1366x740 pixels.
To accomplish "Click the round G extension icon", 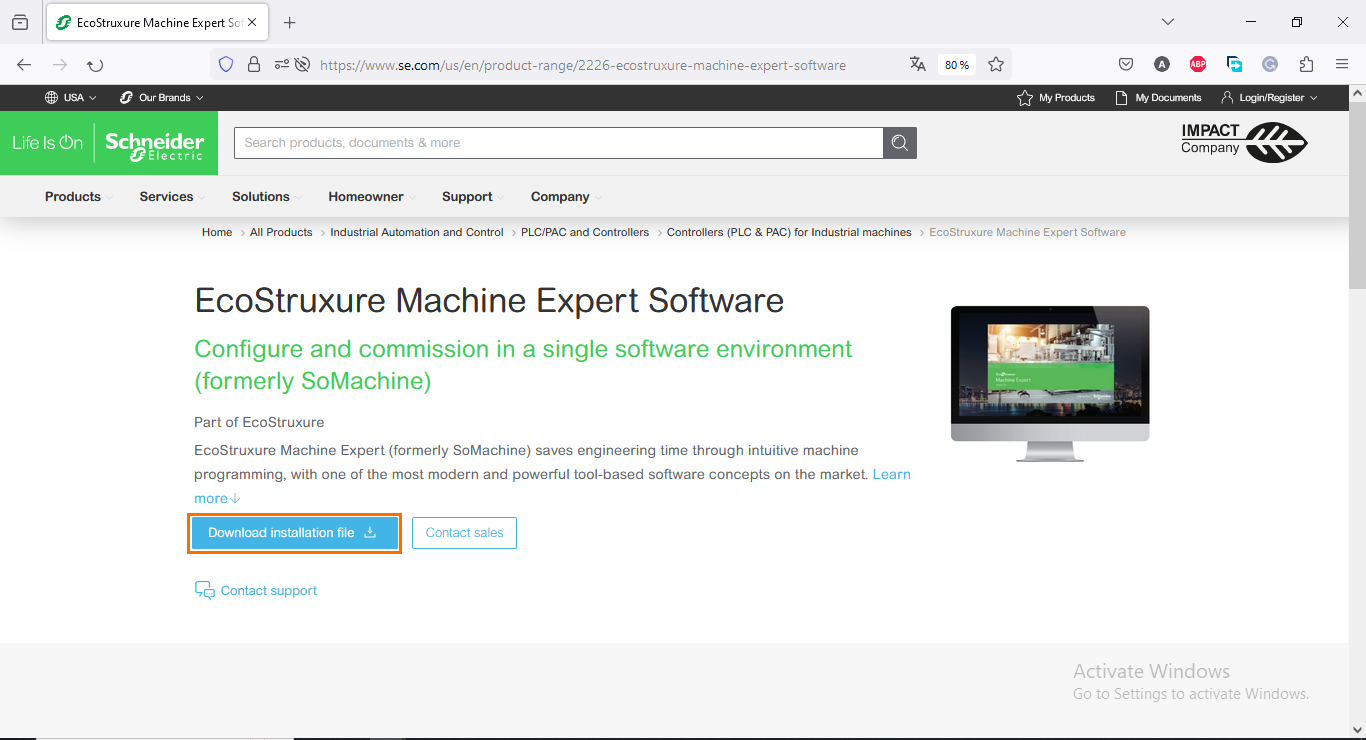I will tap(1270, 65).
